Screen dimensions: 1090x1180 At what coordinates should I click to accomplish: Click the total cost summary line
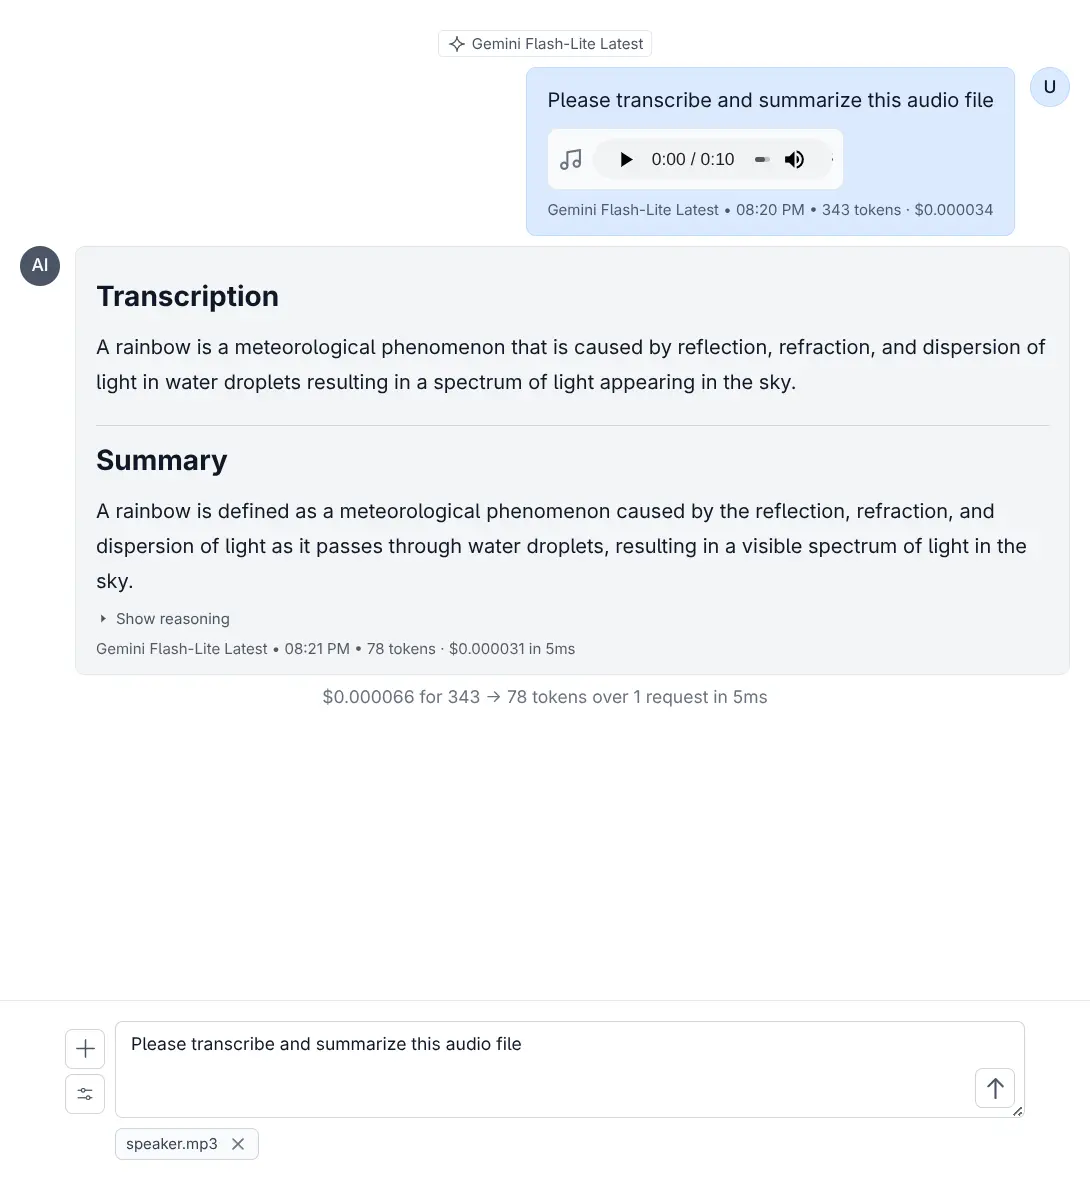(x=545, y=697)
